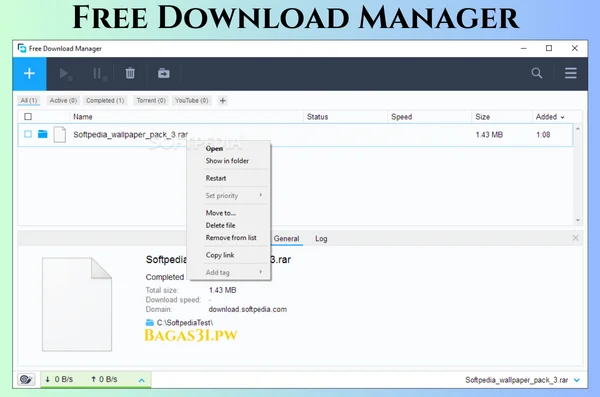Click the Completed status in details panel

(165, 277)
